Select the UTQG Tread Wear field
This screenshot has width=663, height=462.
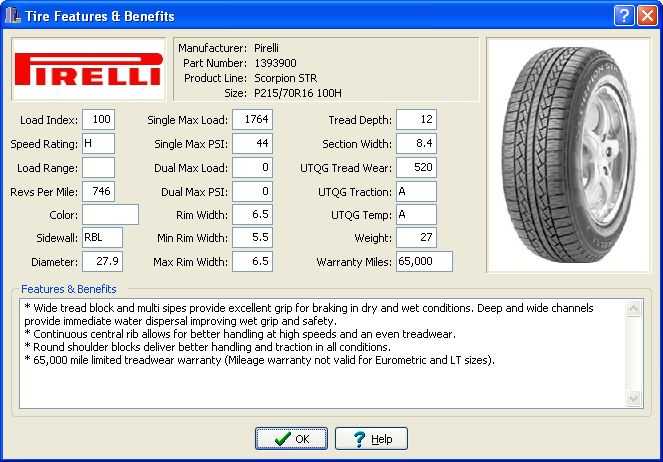416,167
